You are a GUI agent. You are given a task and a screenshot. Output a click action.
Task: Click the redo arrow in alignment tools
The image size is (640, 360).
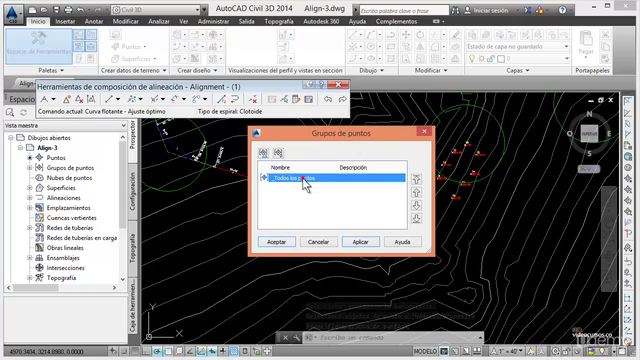click(342, 99)
